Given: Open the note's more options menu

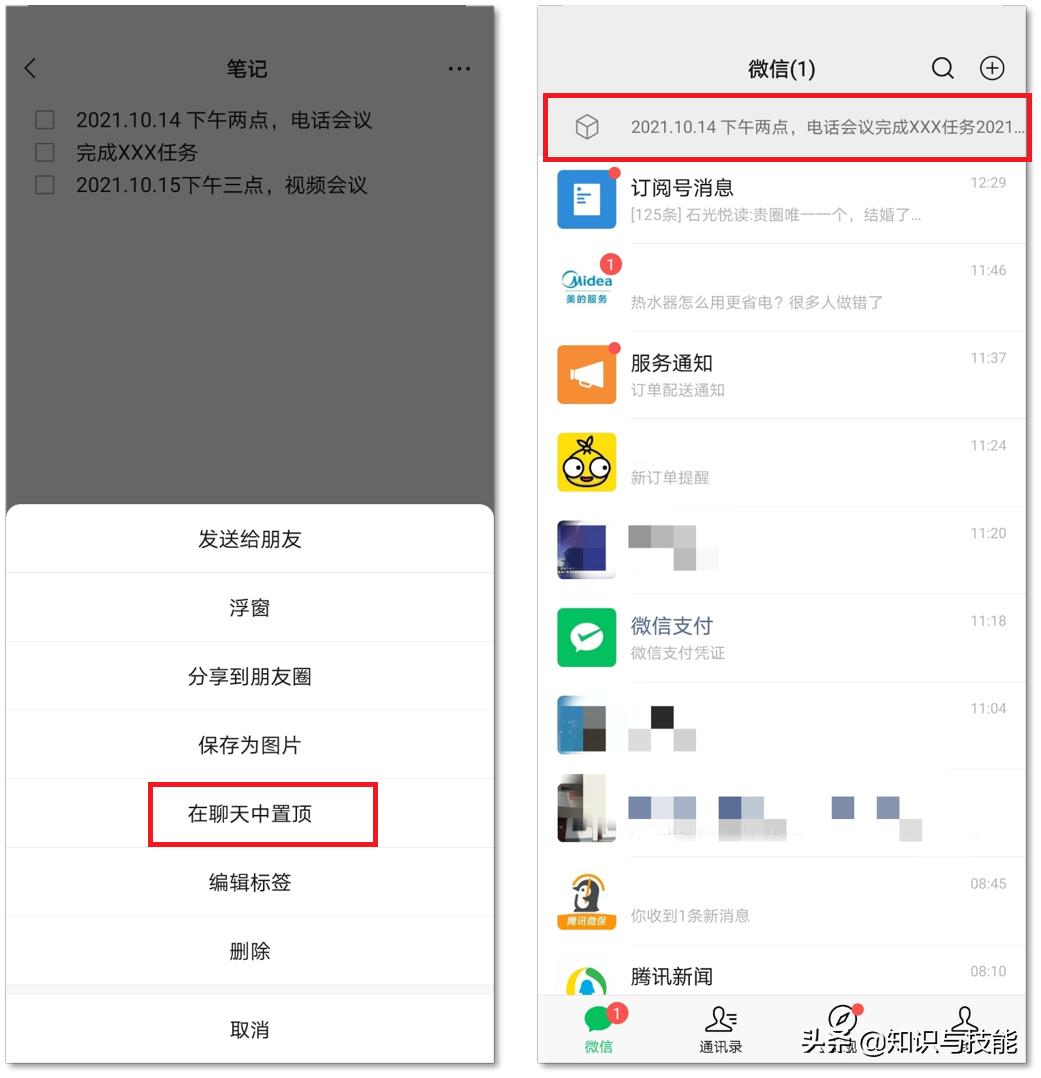Looking at the screenshot, I should (x=459, y=68).
